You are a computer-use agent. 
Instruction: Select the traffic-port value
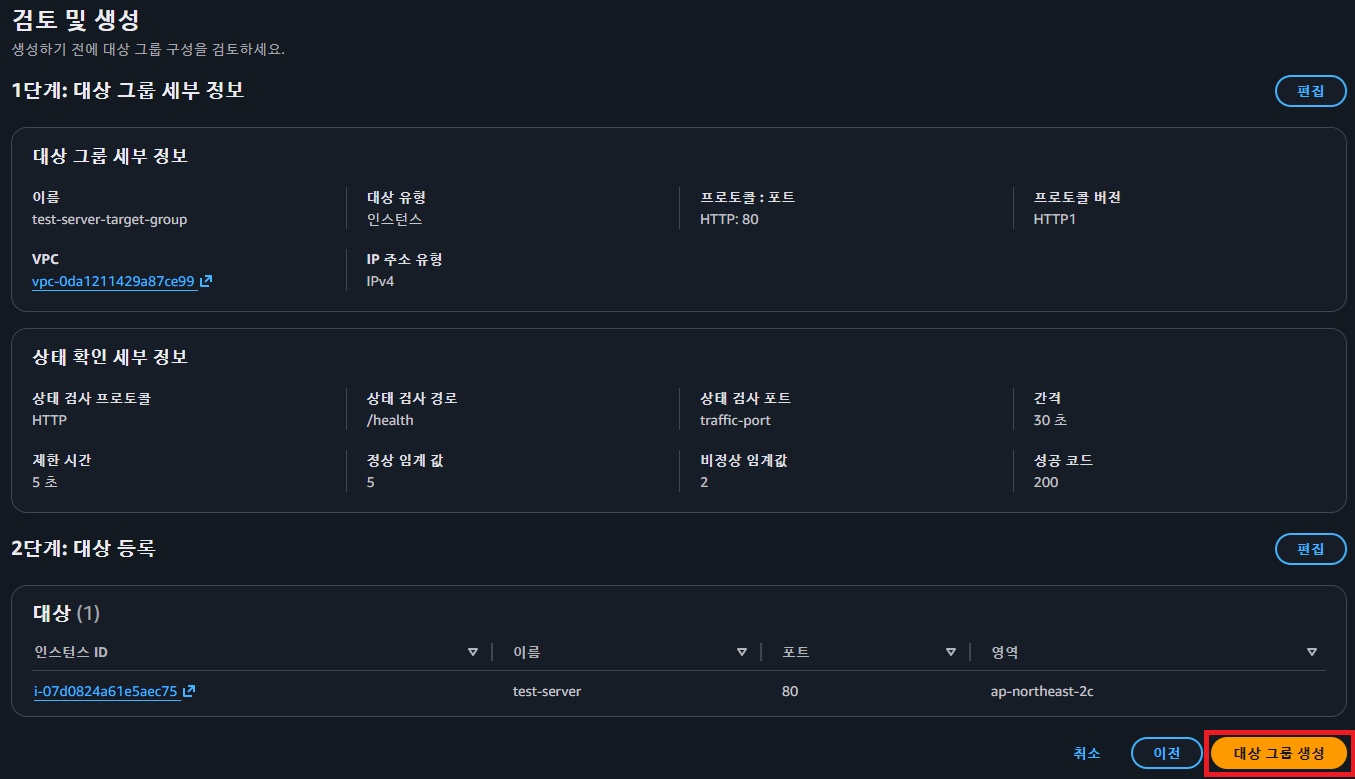click(x=735, y=420)
